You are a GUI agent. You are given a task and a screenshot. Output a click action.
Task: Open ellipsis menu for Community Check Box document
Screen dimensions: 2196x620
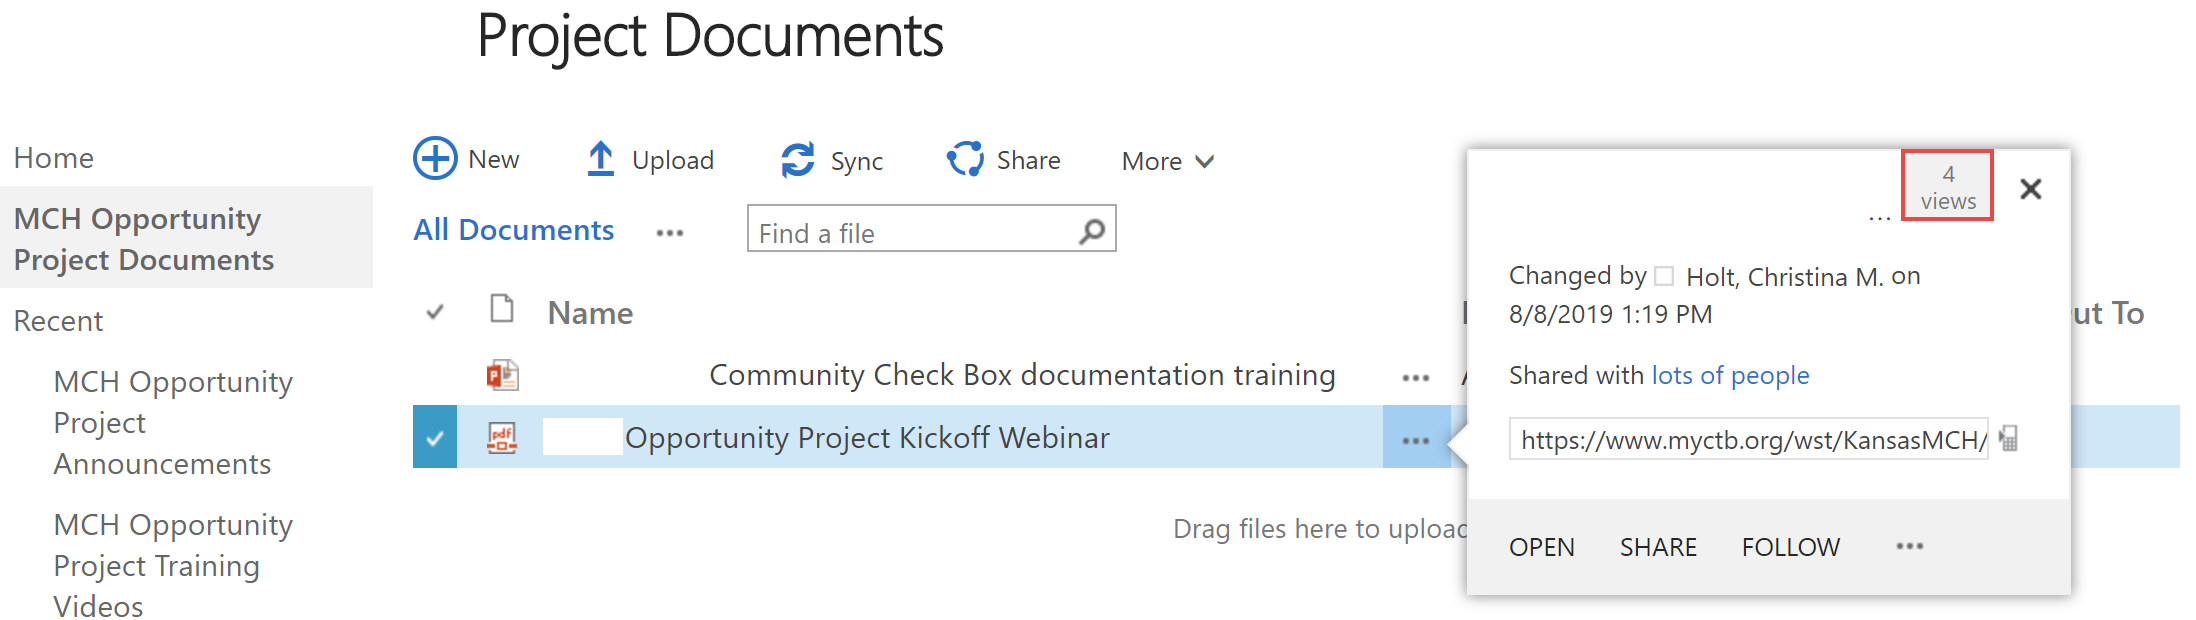(x=1416, y=378)
